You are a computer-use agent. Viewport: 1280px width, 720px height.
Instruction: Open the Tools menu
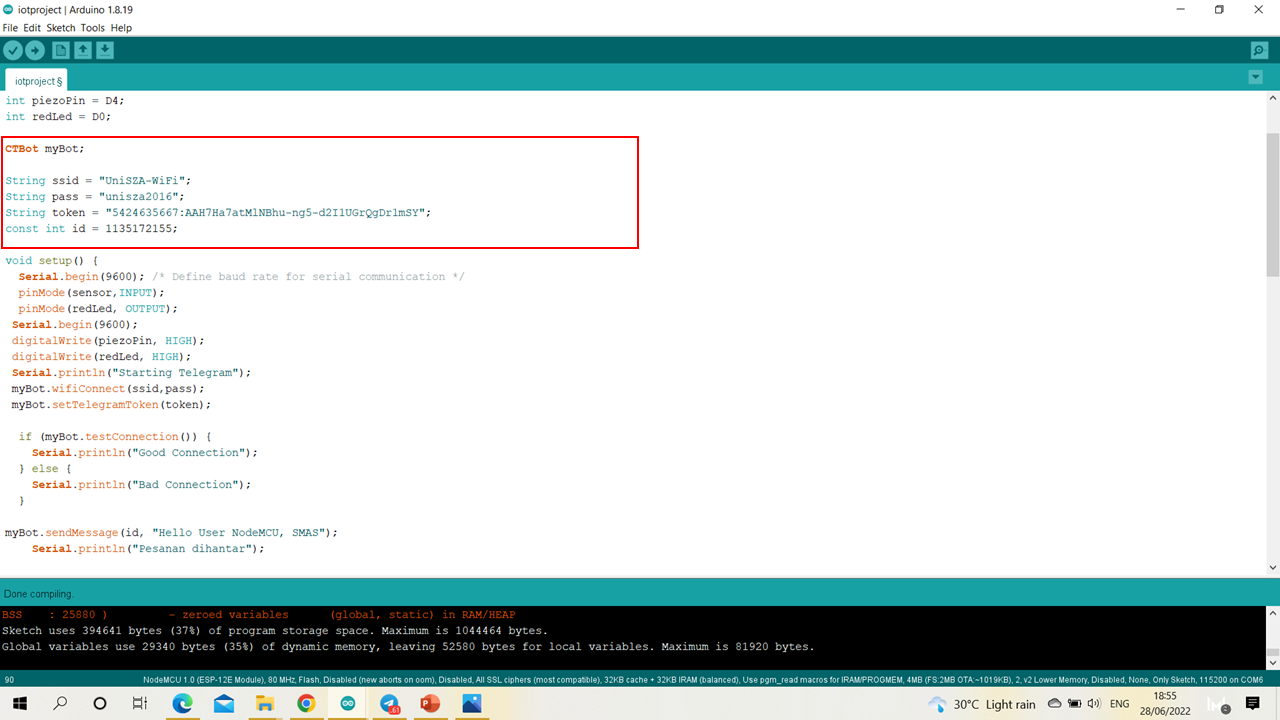93,28
